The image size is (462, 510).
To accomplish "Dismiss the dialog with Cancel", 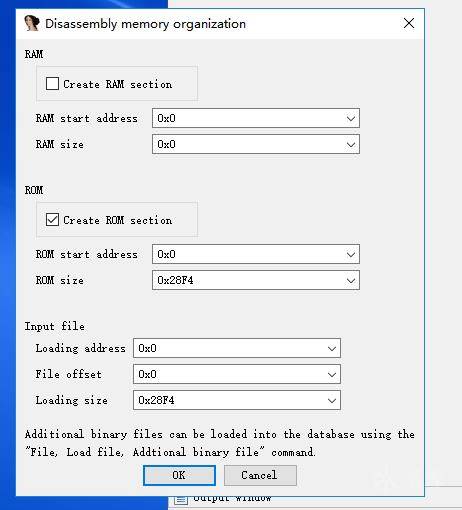I will click(260, 475).
